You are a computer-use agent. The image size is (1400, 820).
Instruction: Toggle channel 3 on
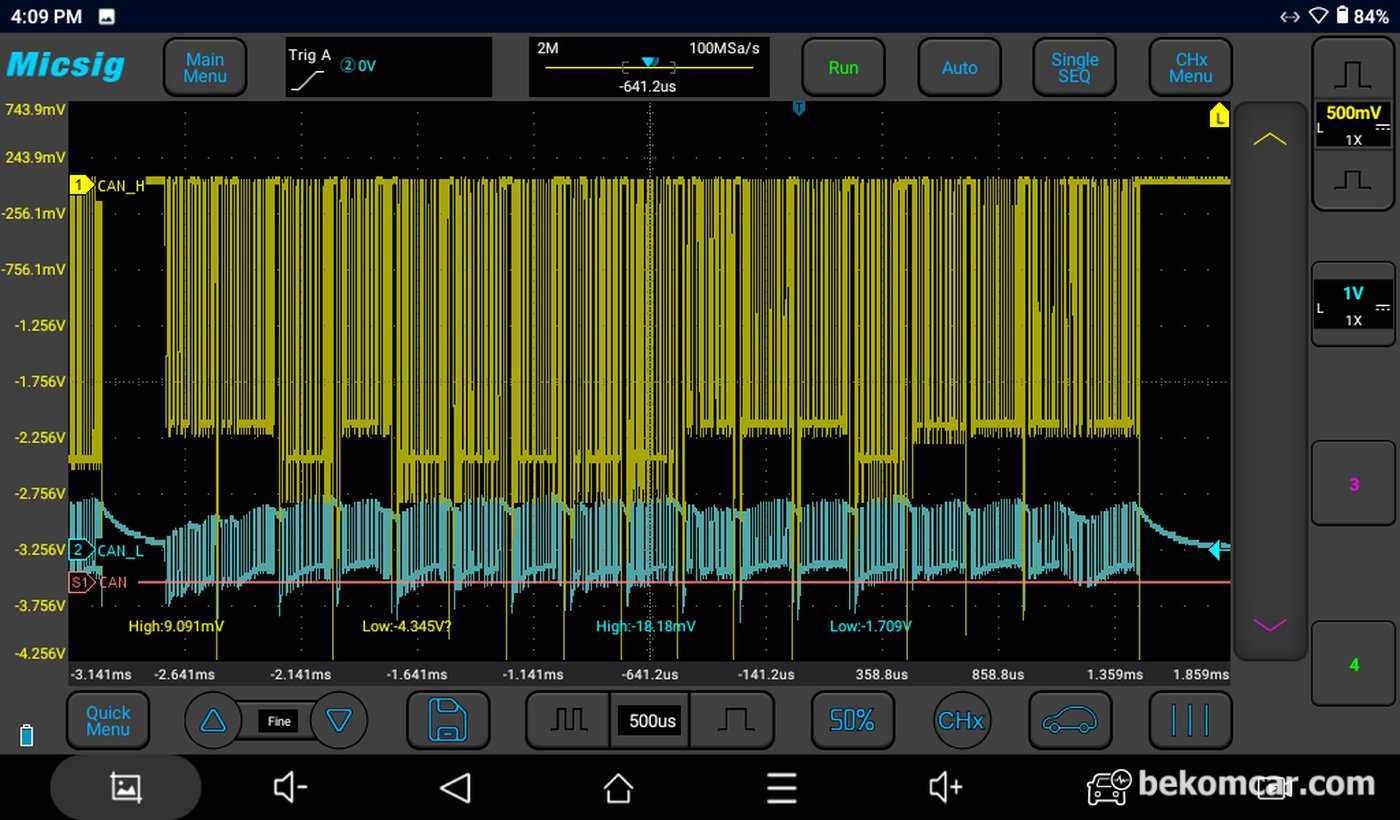pos(1353,484)
